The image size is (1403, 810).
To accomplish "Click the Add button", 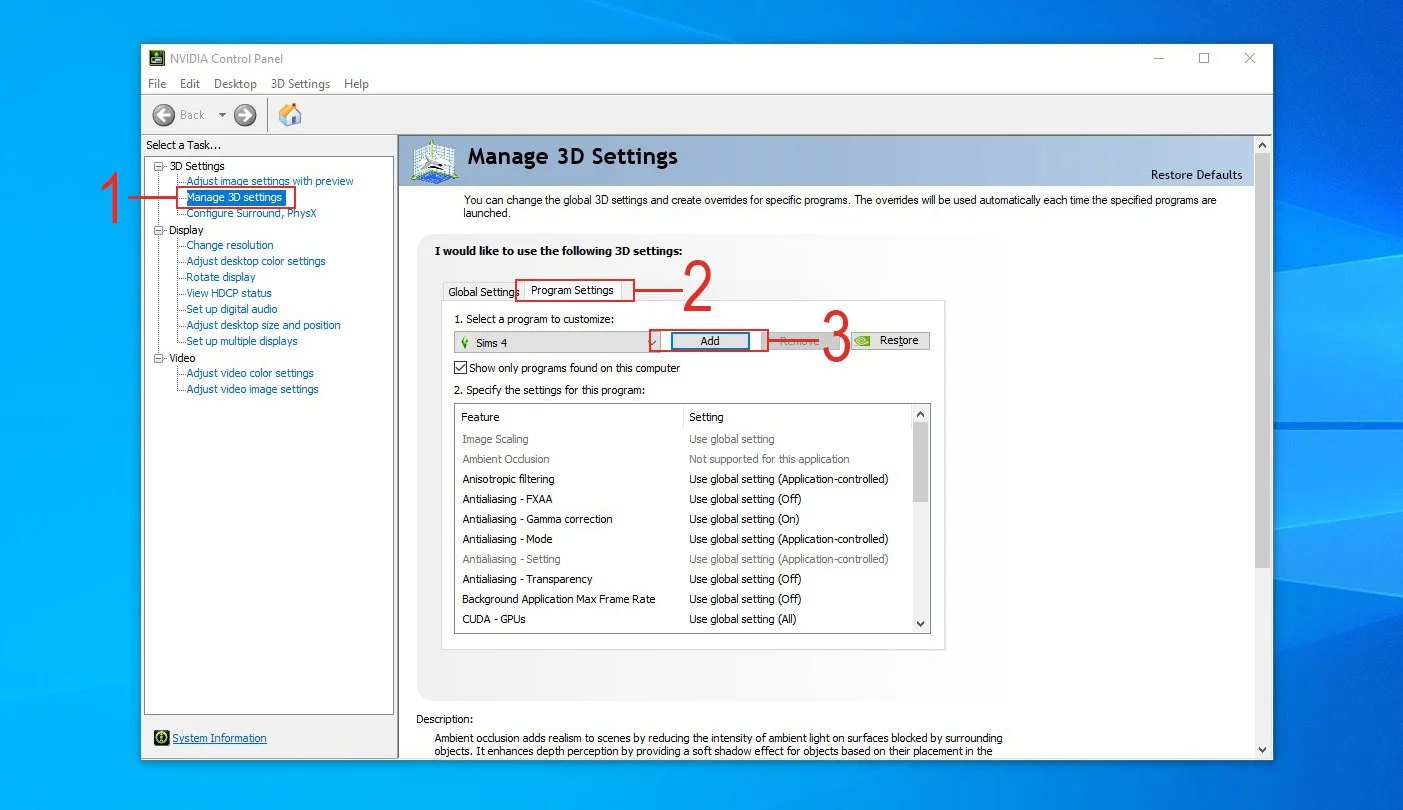I will (710, 341).
